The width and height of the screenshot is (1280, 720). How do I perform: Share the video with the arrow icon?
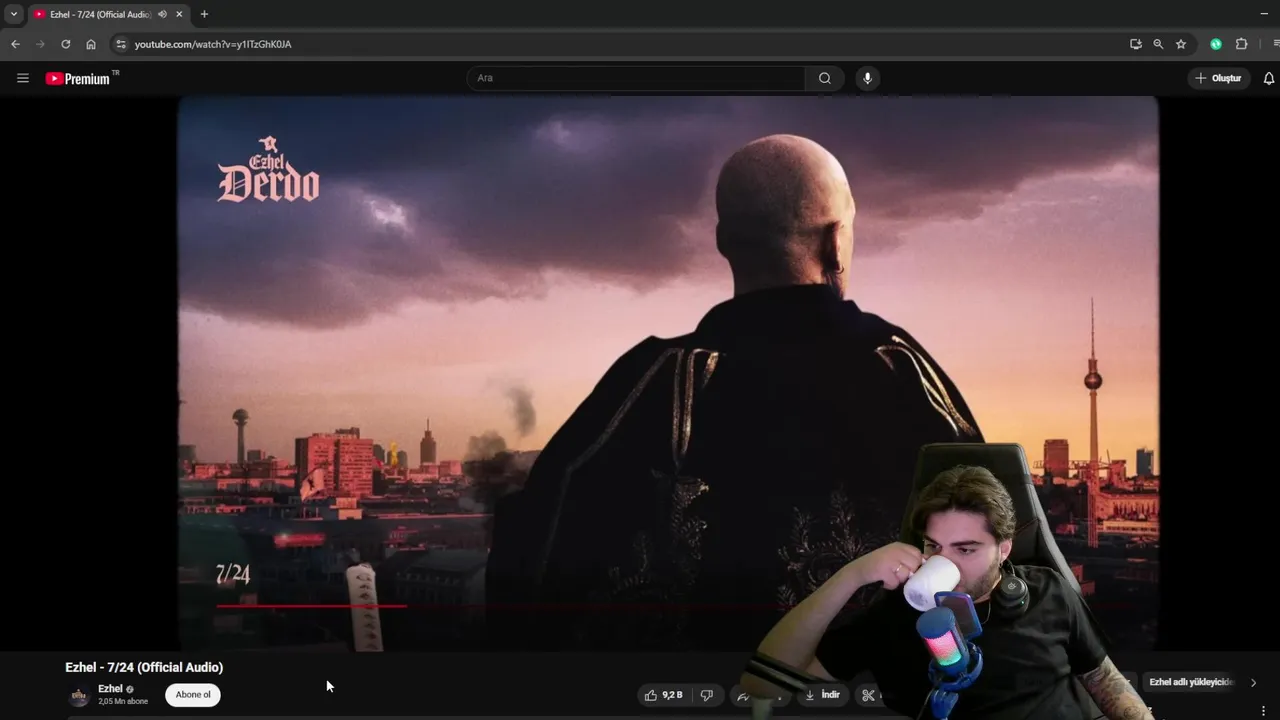point(743,696)
